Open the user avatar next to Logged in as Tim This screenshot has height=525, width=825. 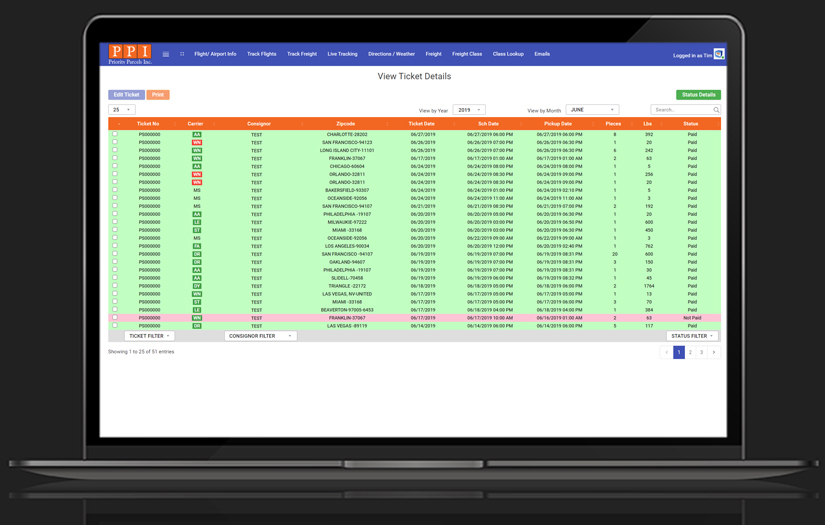[719, 54]
